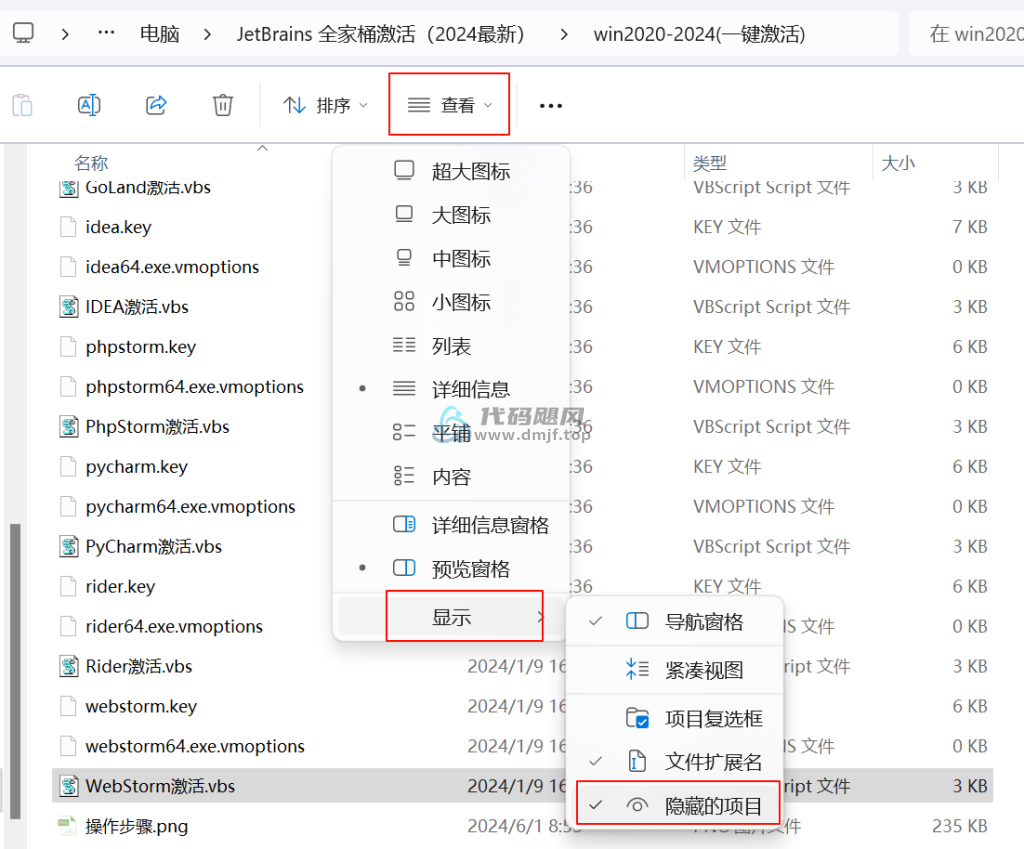The width and height of the screenshot is (1024, 849).
Task: Click the See more three-dots toolbar button
Action: pos(551,105)
